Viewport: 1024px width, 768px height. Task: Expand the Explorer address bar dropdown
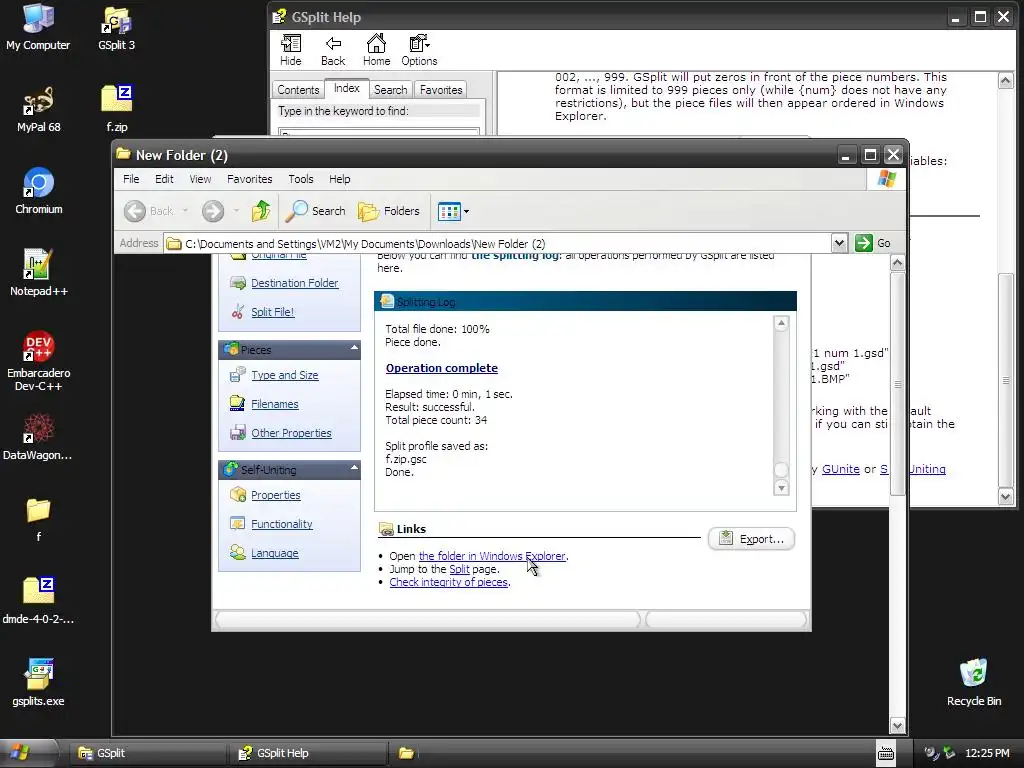point(839,243)
